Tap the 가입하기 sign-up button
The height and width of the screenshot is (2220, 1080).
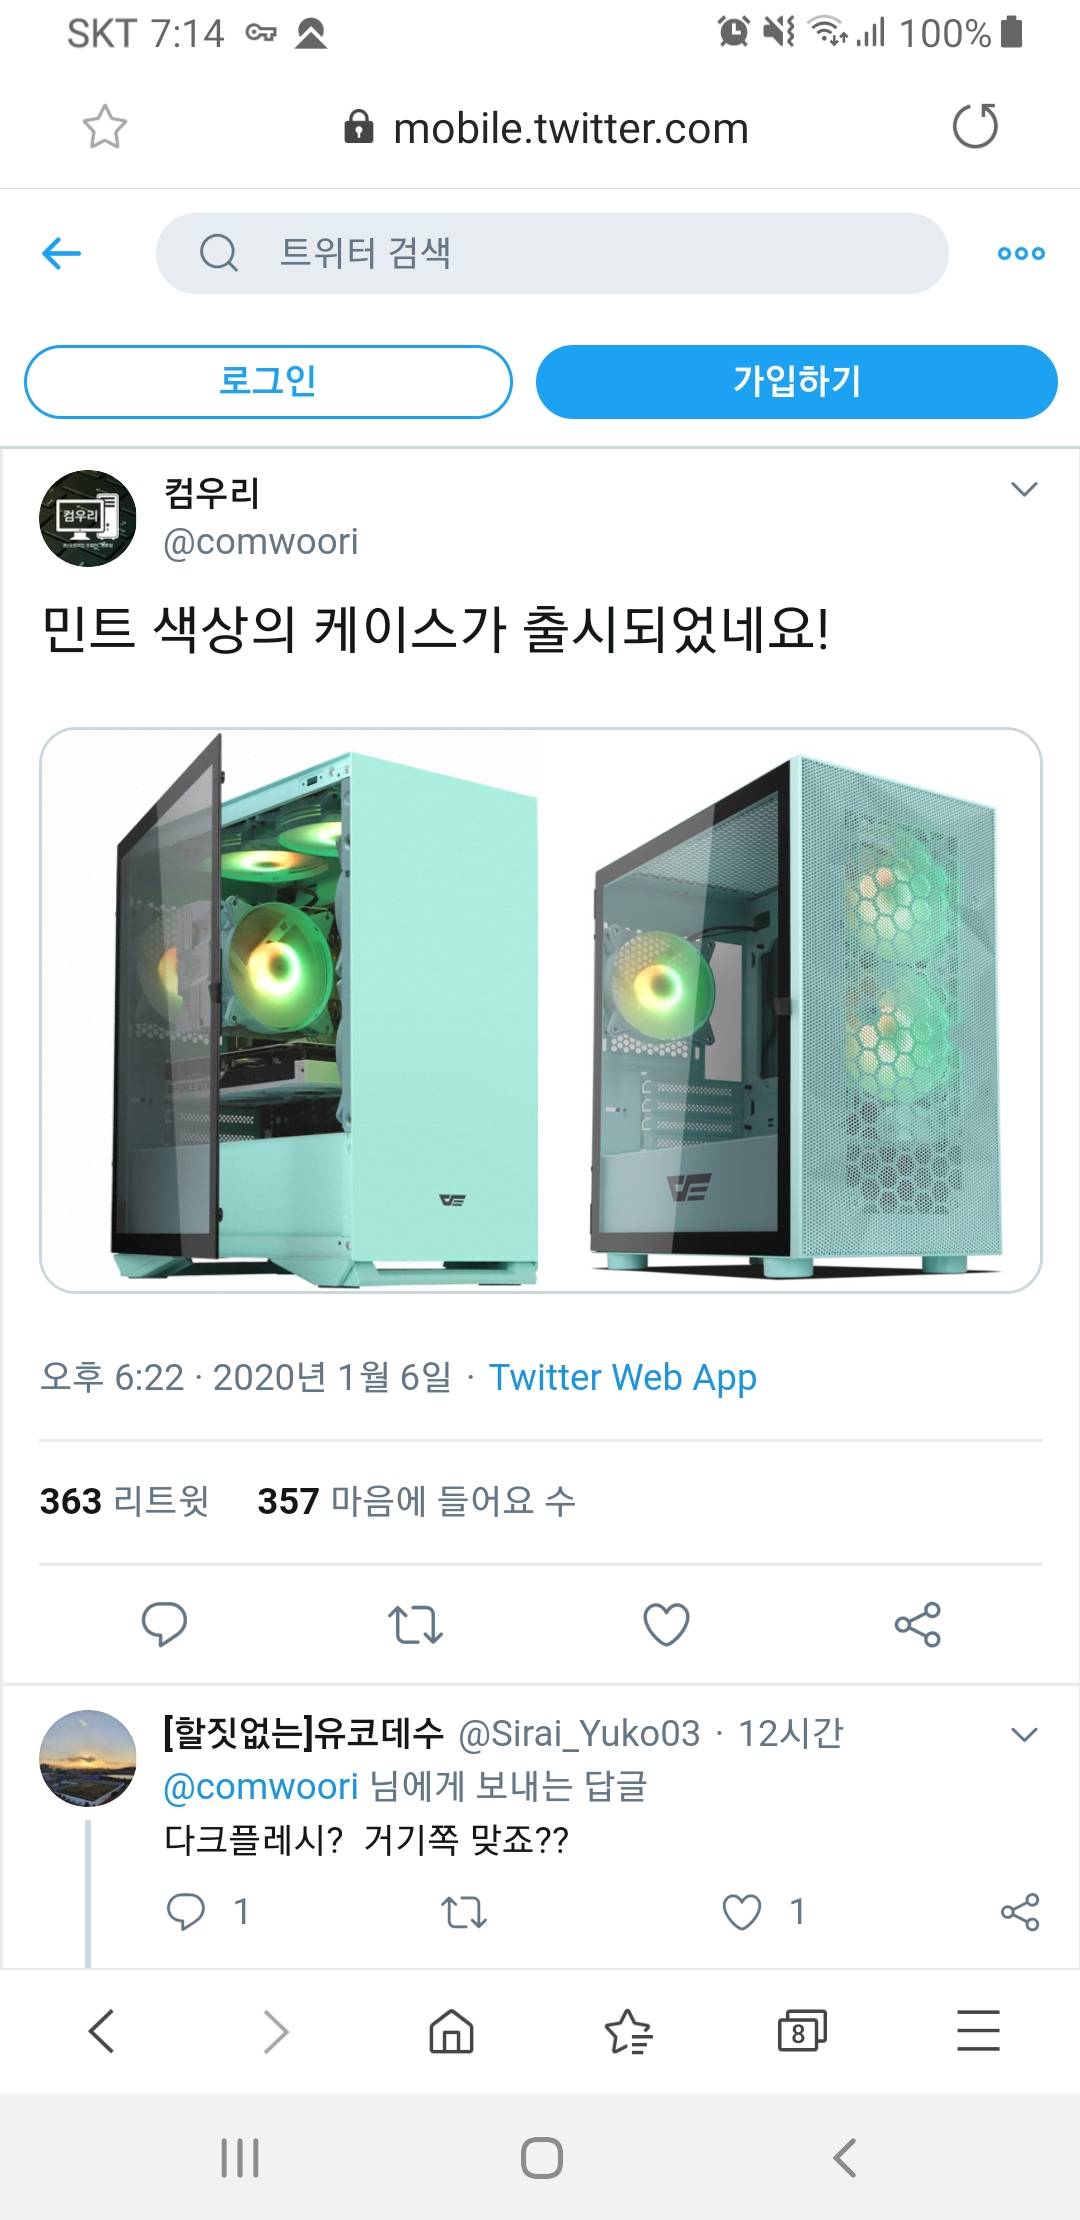797,381
